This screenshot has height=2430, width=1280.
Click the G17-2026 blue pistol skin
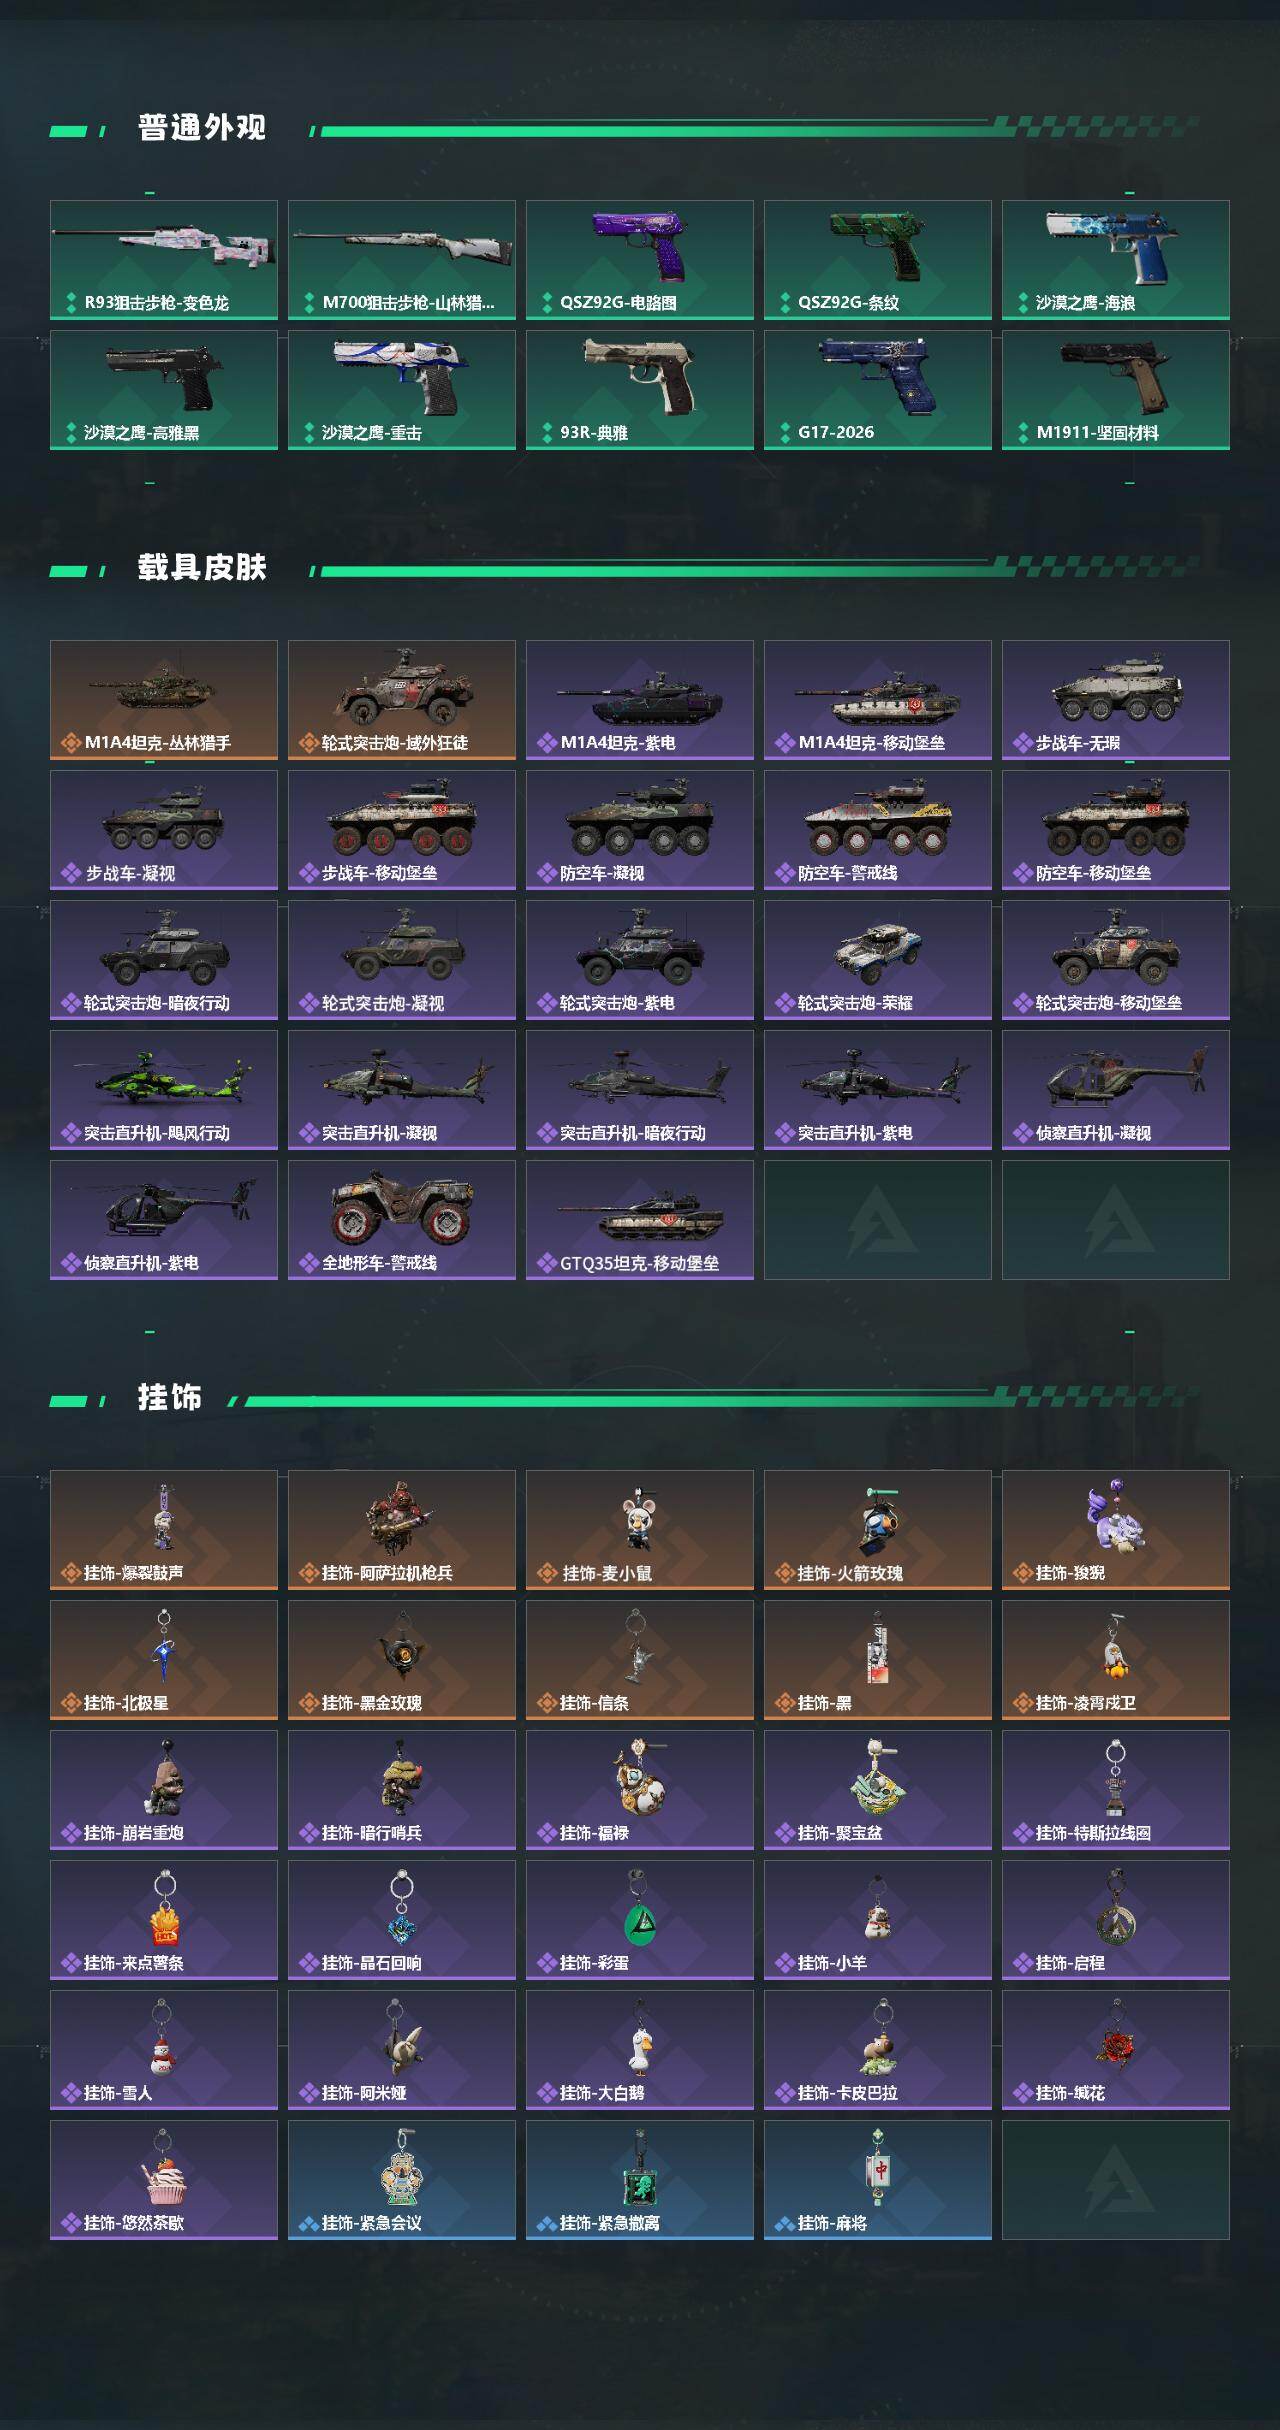coord(878,390)
